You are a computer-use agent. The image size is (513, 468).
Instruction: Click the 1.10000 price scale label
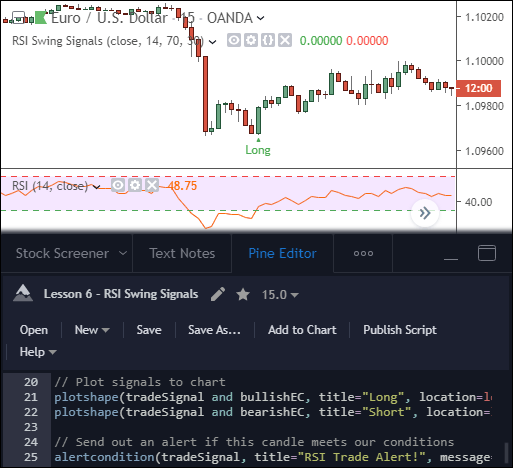[484, 61]
